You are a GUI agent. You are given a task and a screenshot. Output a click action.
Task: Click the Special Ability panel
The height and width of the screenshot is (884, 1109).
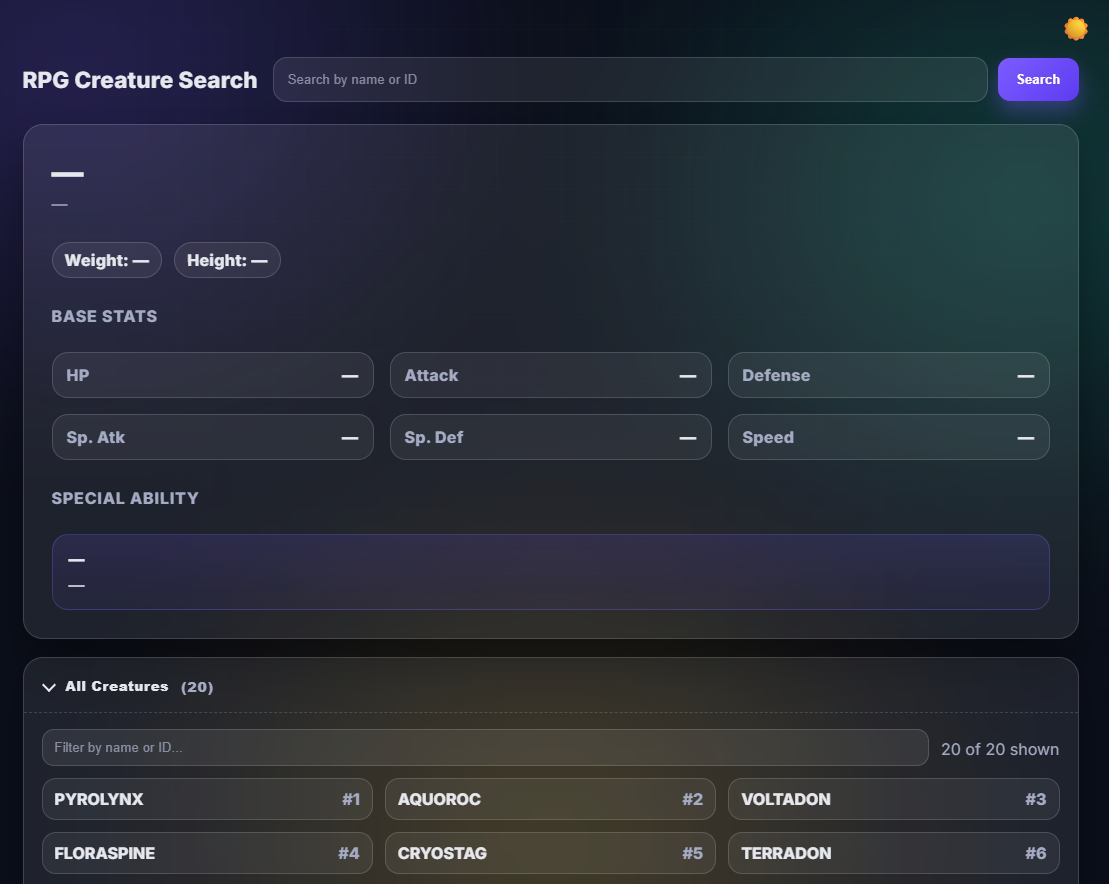click(550, 571)
